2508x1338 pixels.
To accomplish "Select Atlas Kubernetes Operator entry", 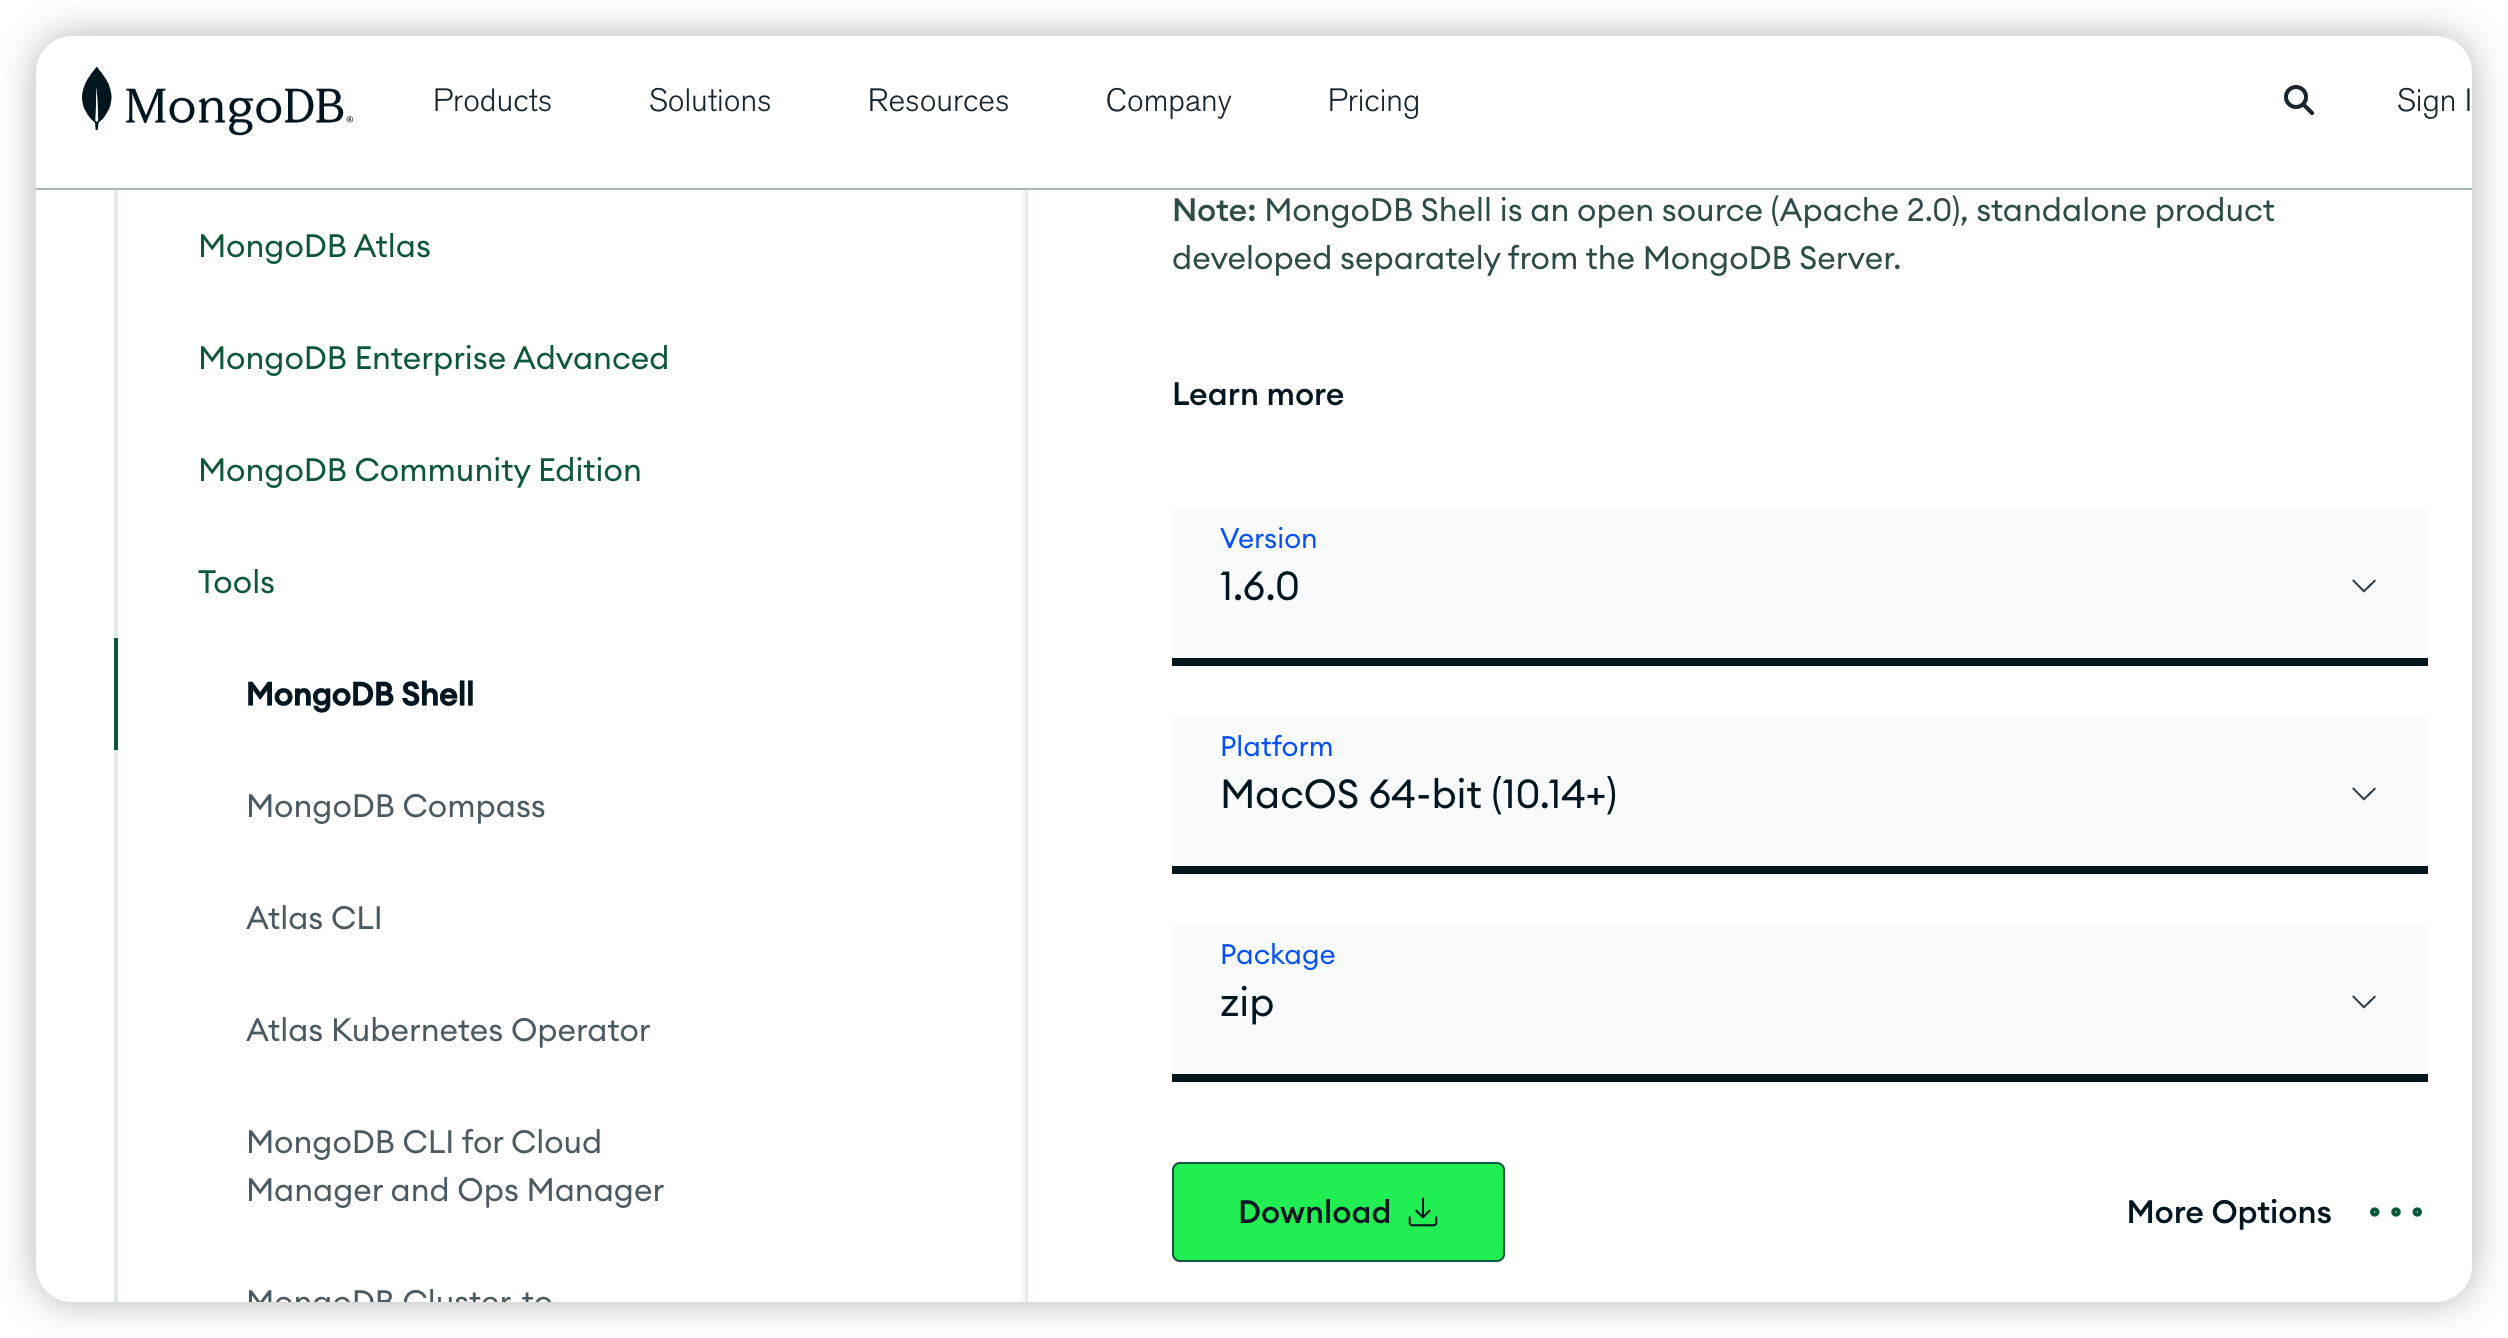I will click(447, 1030).
